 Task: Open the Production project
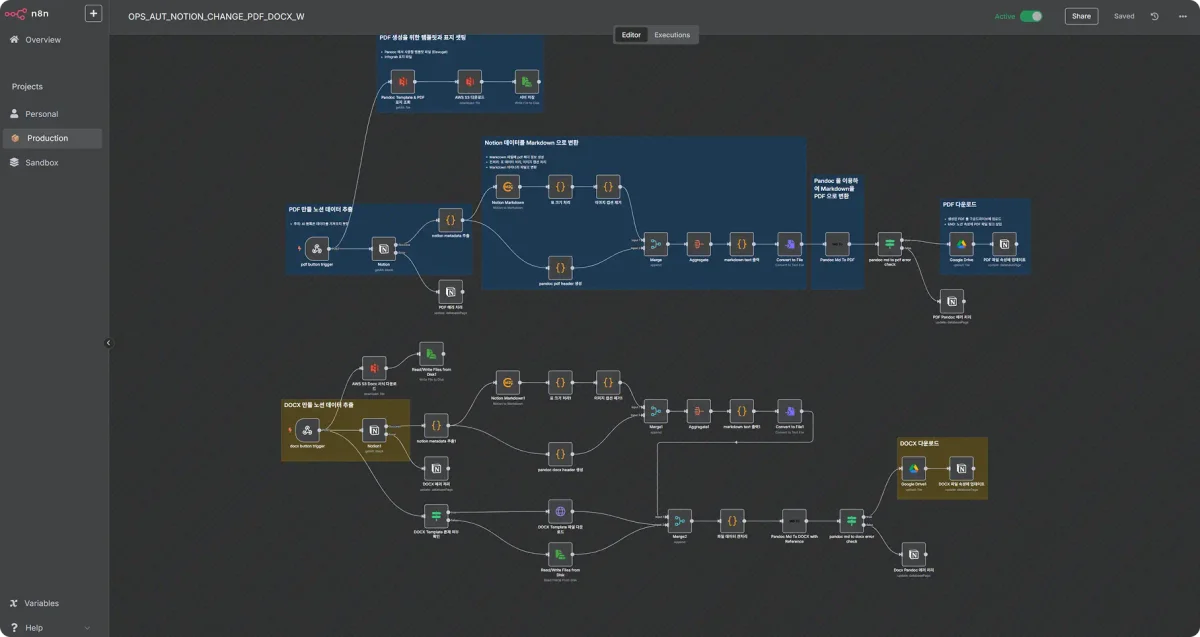47,138
